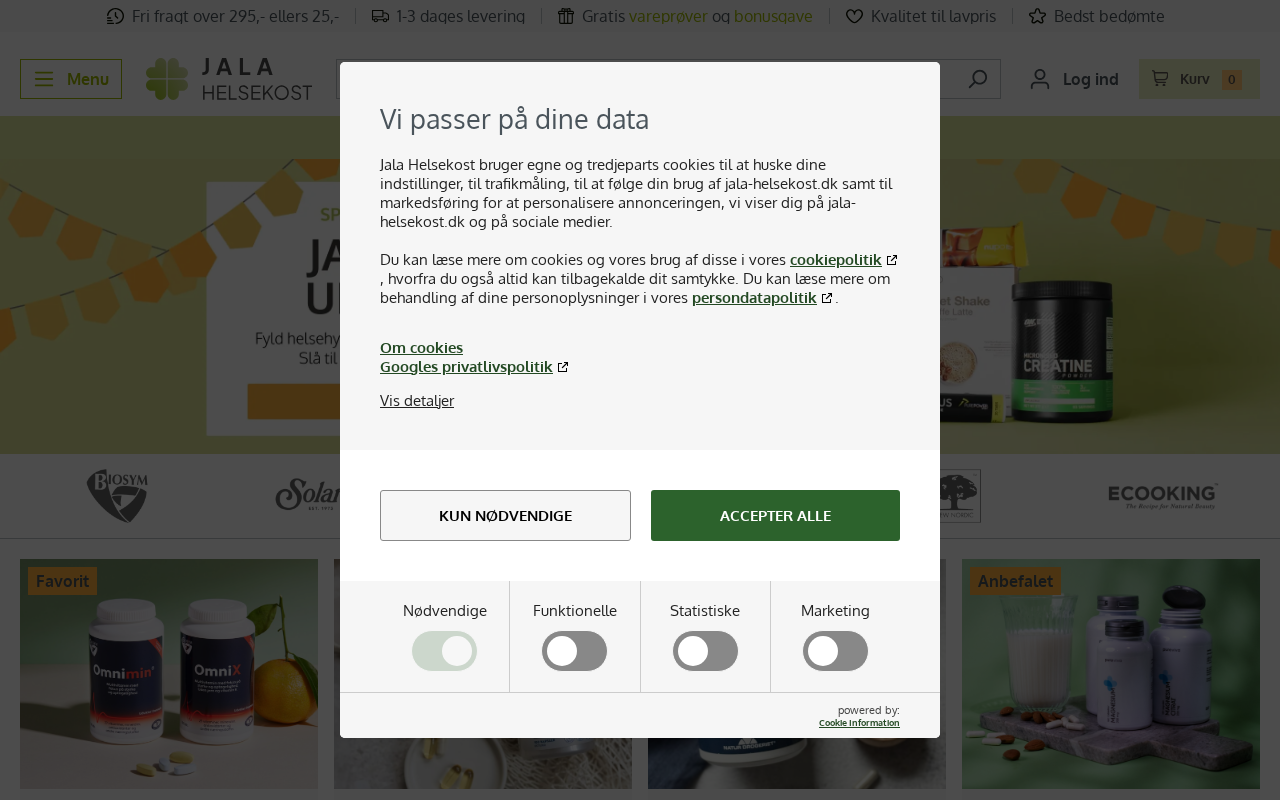This screenshot has width=1280, height=800.
Task: Open the Favorit Omnimin product thumbnail
Action: 169,674
